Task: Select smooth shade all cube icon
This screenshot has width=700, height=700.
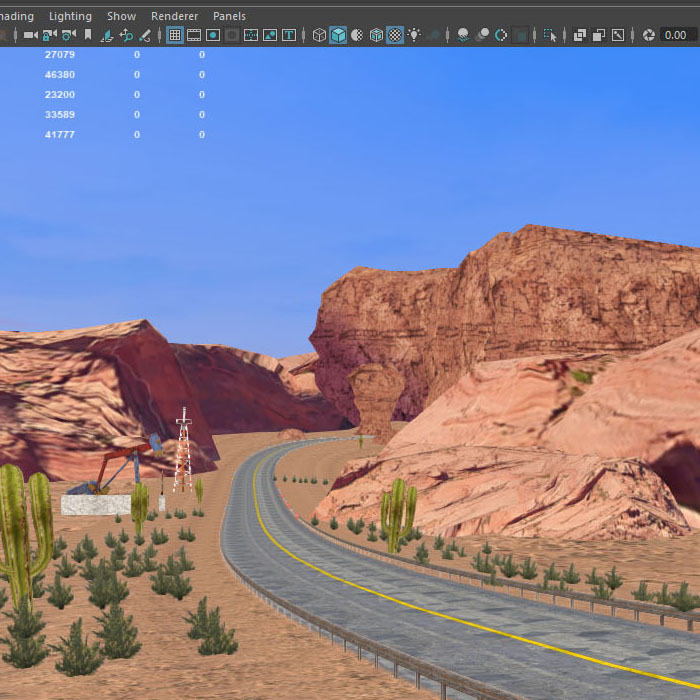Action: click(338, 35)
